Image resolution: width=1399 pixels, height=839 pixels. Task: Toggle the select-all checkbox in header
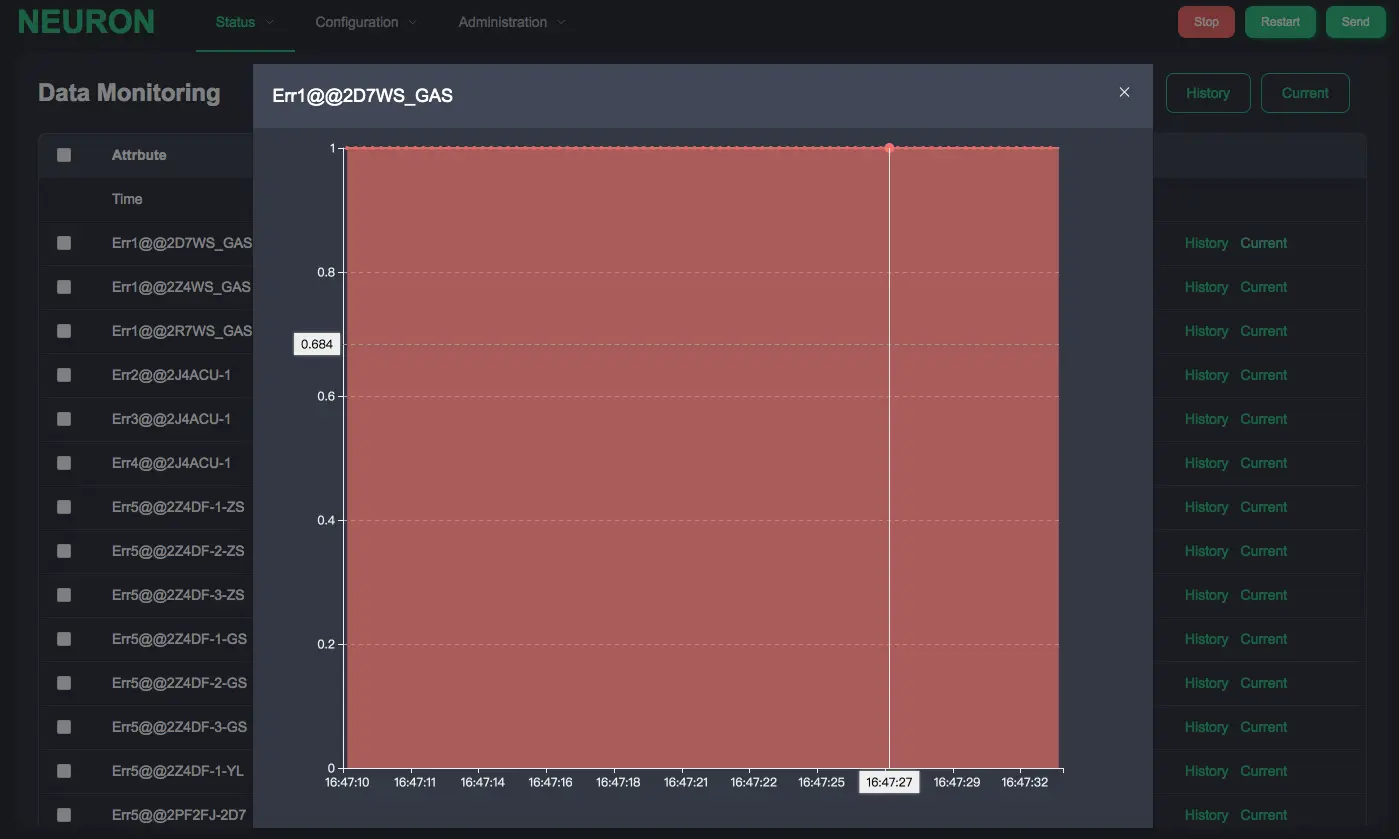click(64, 155)
